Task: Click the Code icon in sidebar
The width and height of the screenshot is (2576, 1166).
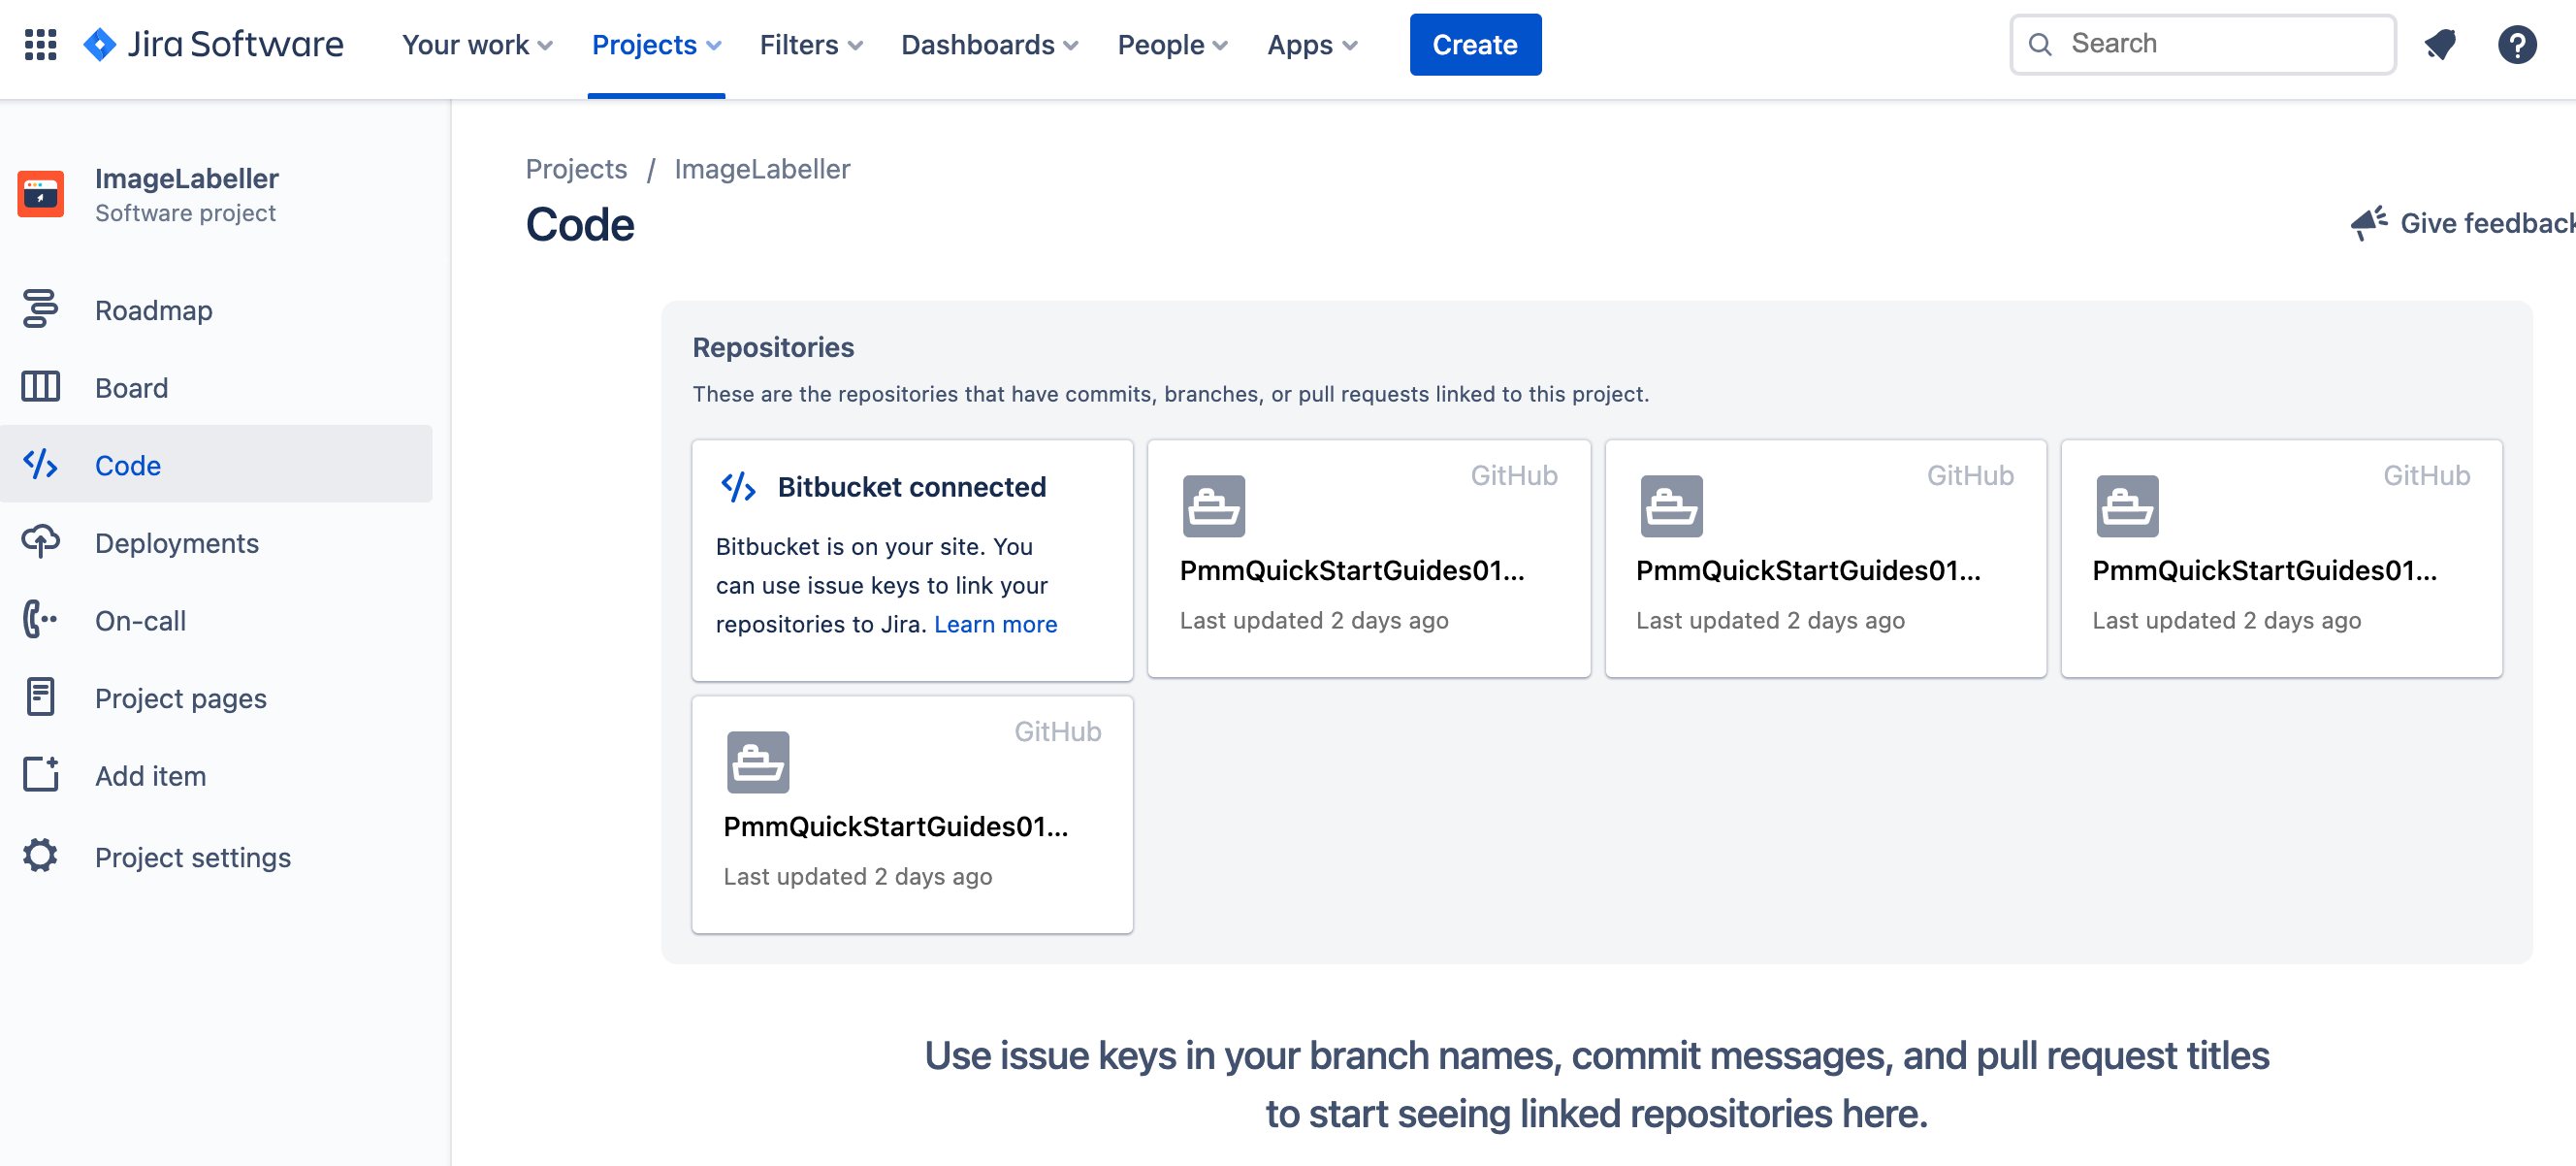Action: [x=40, y=465]
